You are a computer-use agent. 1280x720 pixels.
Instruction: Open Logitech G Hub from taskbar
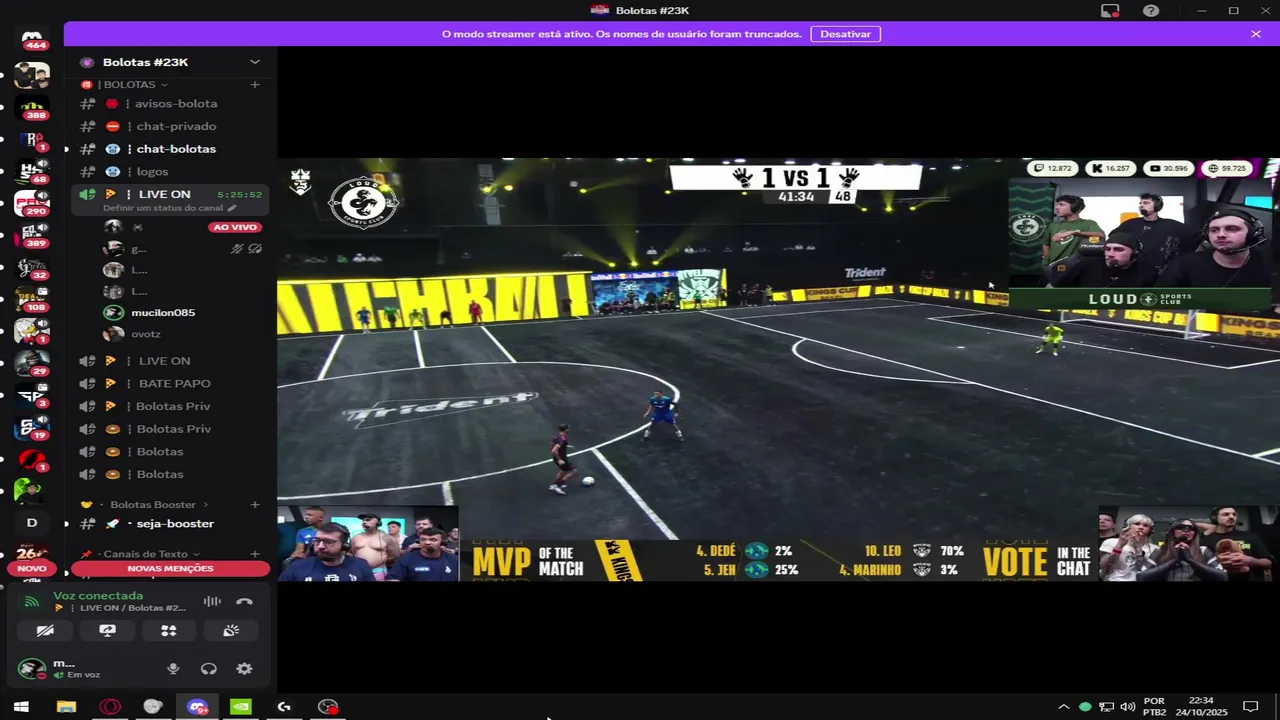click(x=284, y=707)
